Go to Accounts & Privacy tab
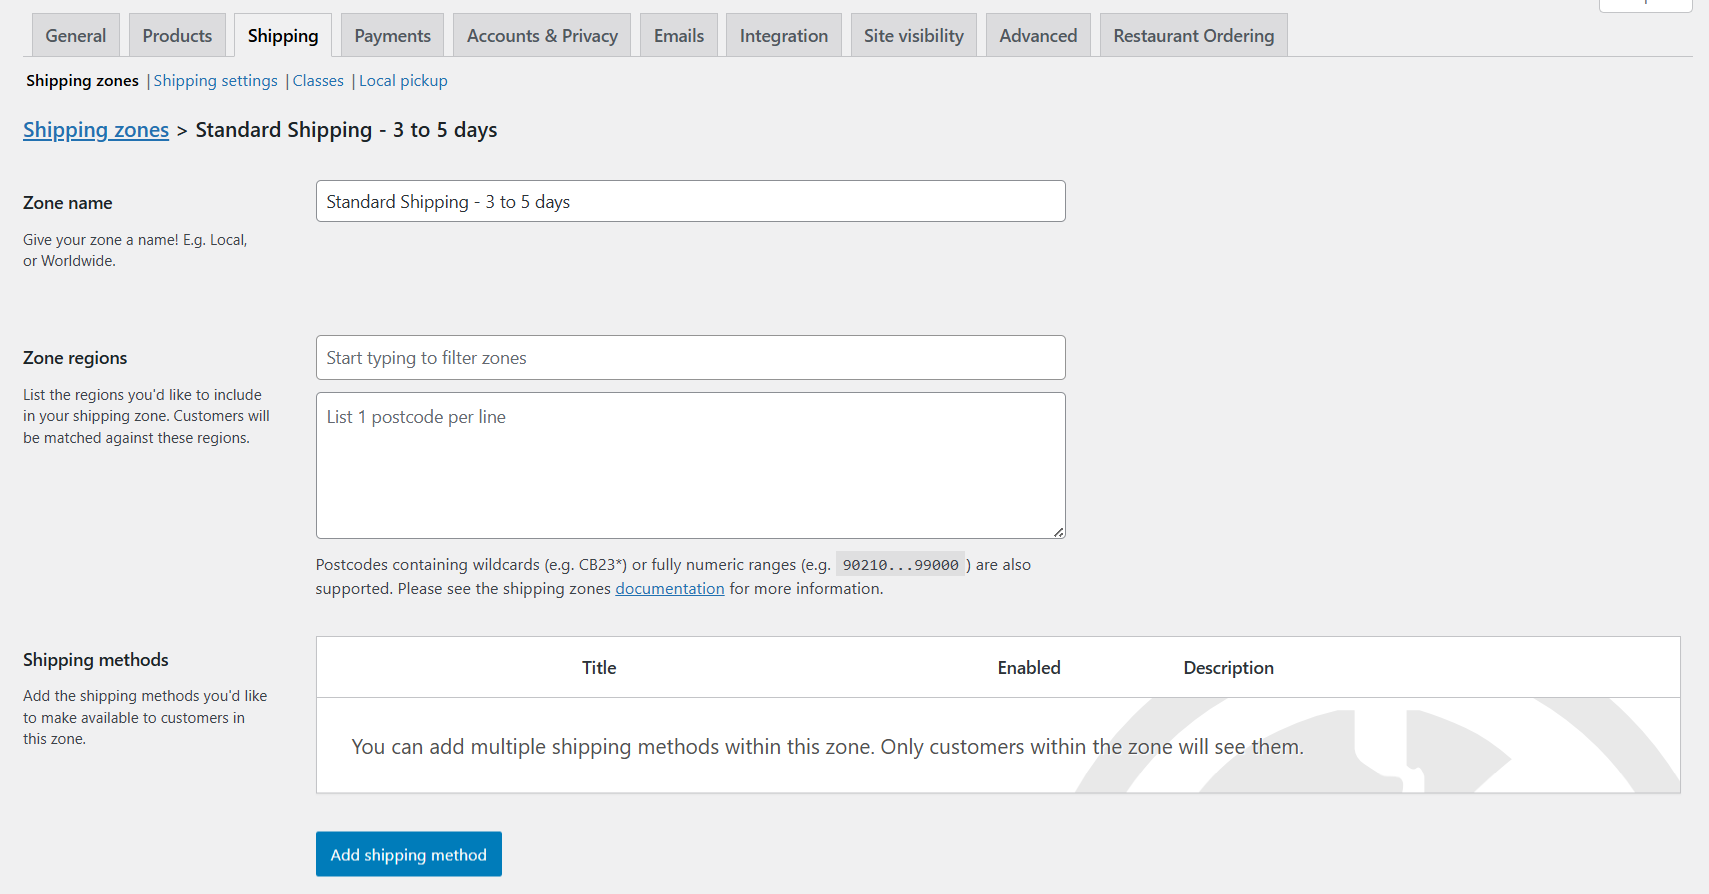 [542, 35]
